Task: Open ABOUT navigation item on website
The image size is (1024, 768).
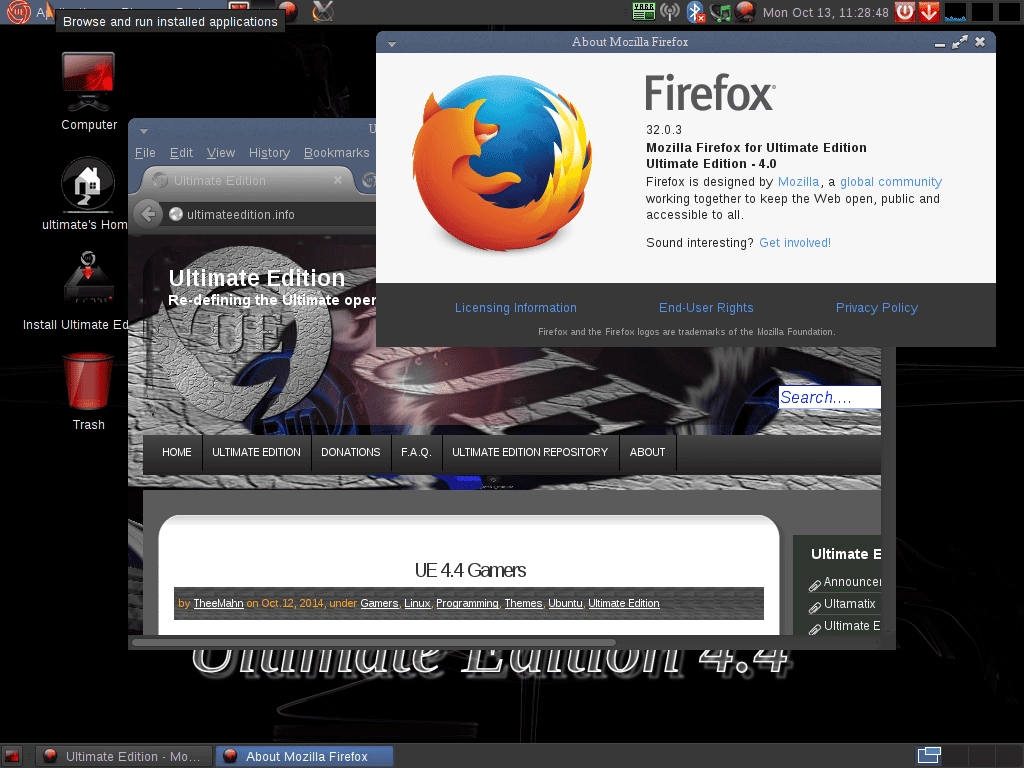Action: 647,452
